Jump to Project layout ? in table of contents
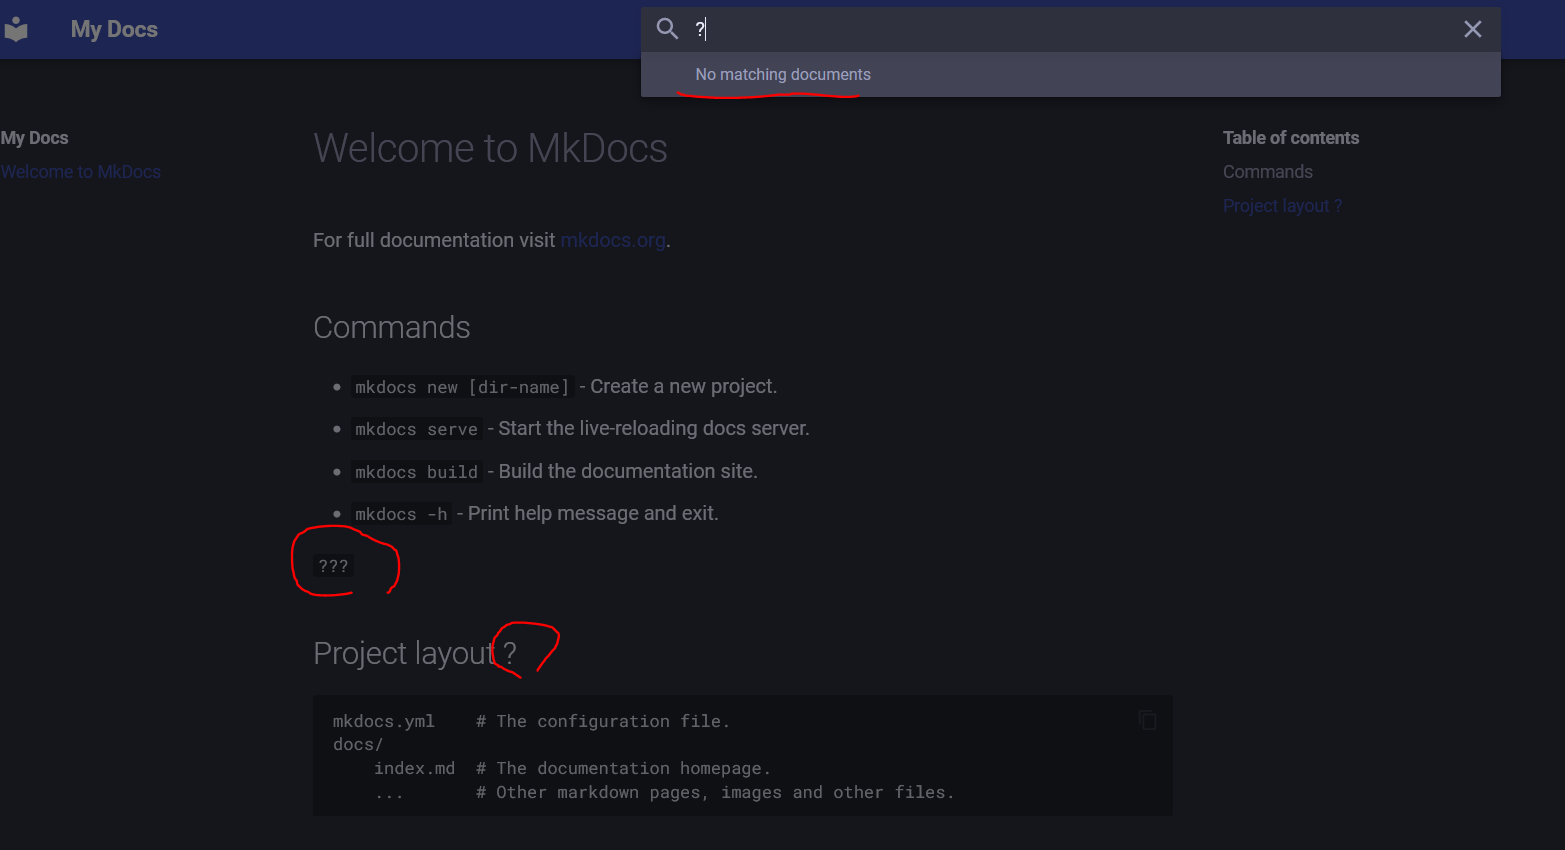 (1283, 206)
